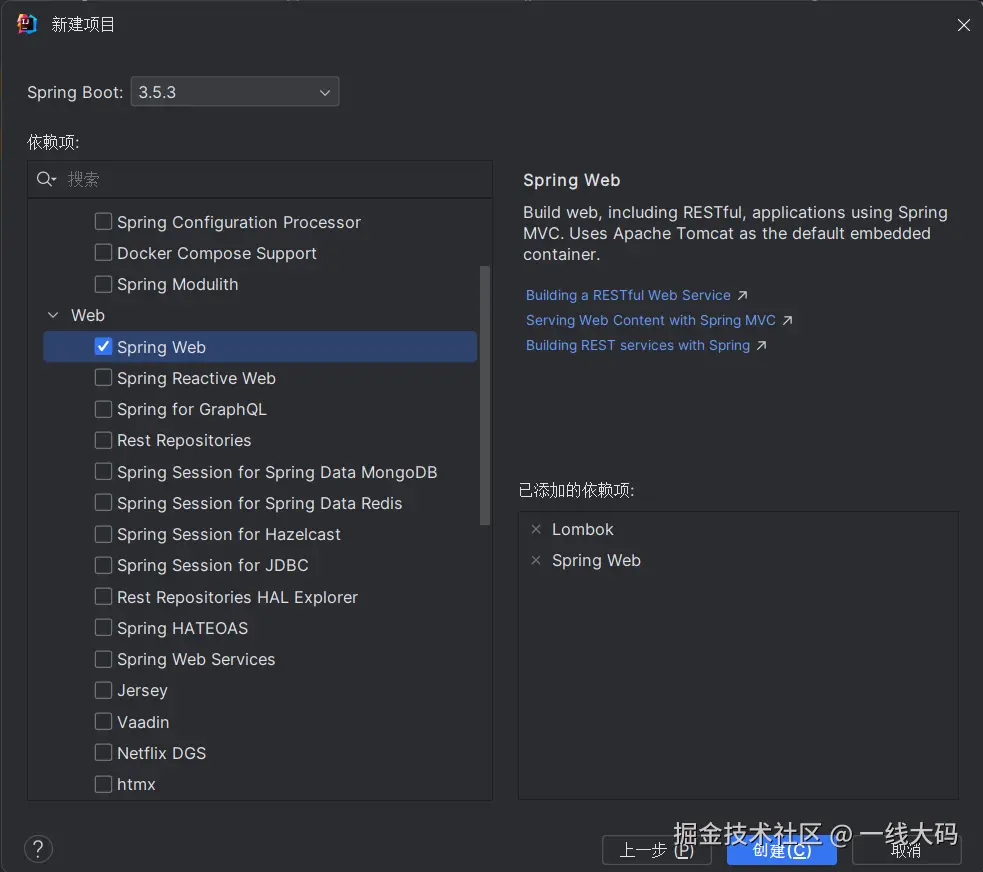Enable Spring Configuration Processor checkbox

click(103, 221)
